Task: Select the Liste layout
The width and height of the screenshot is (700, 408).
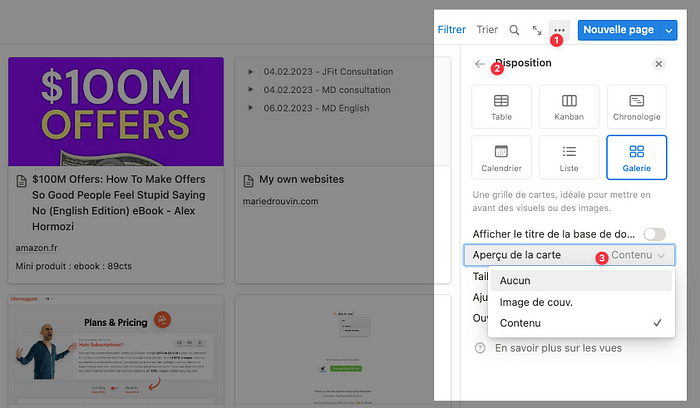Action: [569, 158]
